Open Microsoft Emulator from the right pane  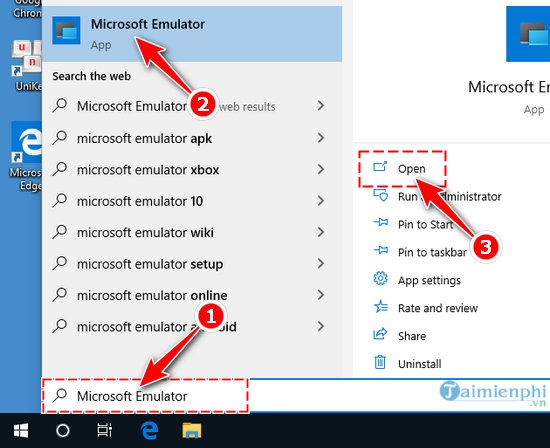click(x=411, y=169)
